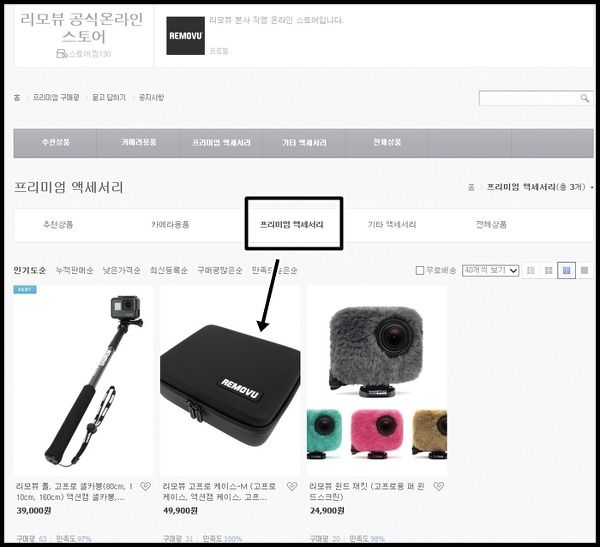The image size is (600, 547).
Task: Click the search magnifier icon
Action: point(584,98)
